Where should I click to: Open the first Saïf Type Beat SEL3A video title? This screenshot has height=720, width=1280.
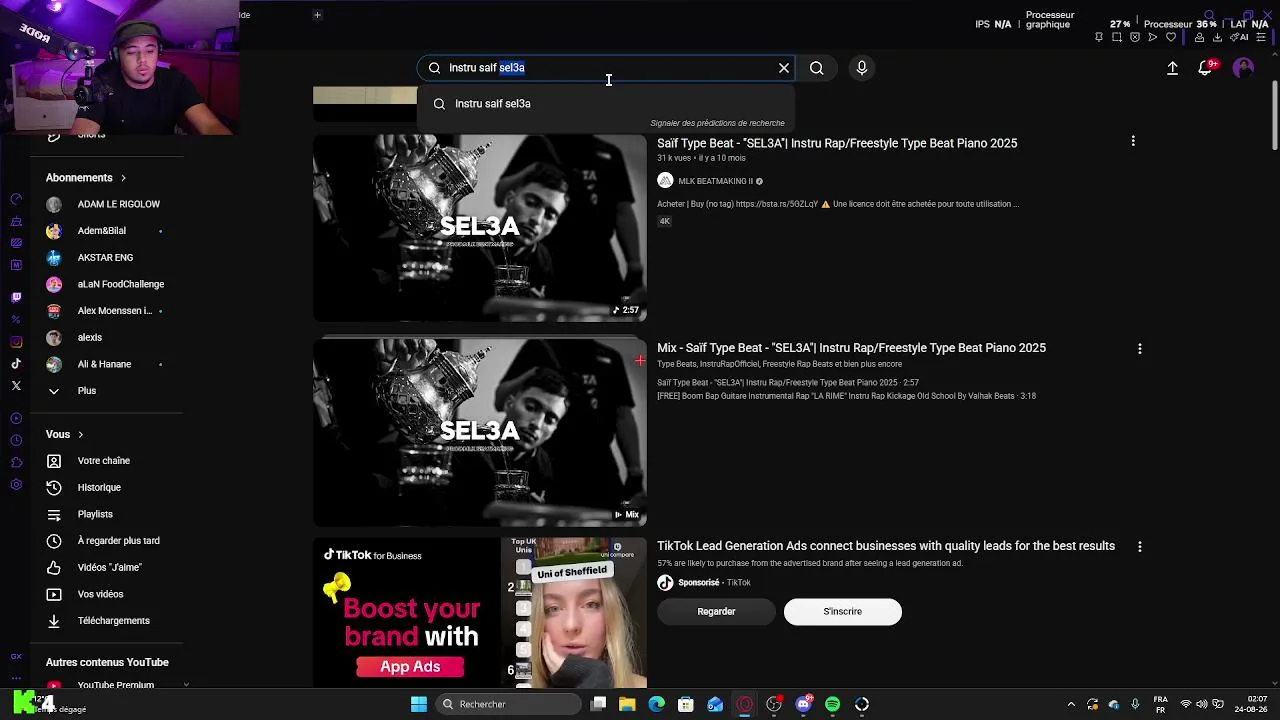pyautogui.click(x=837, y=143)
